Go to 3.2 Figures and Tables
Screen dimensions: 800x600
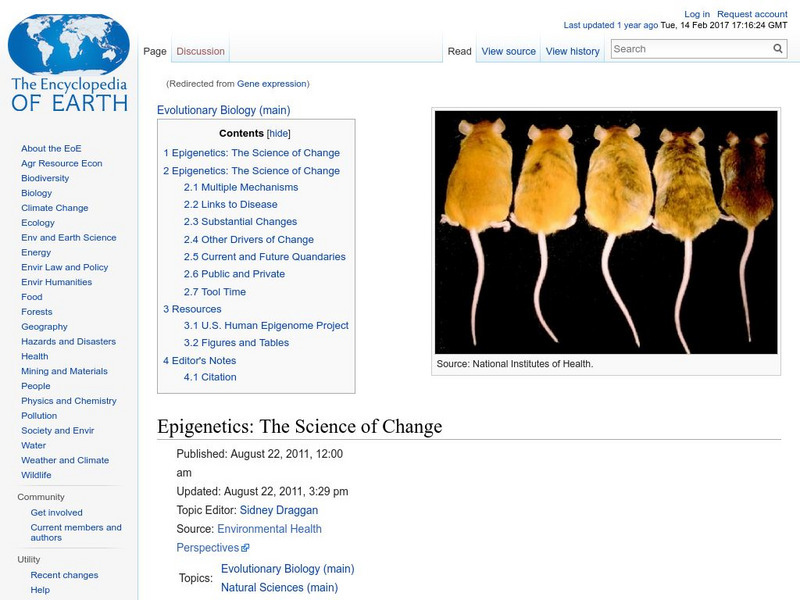click(x=236, y=343)
